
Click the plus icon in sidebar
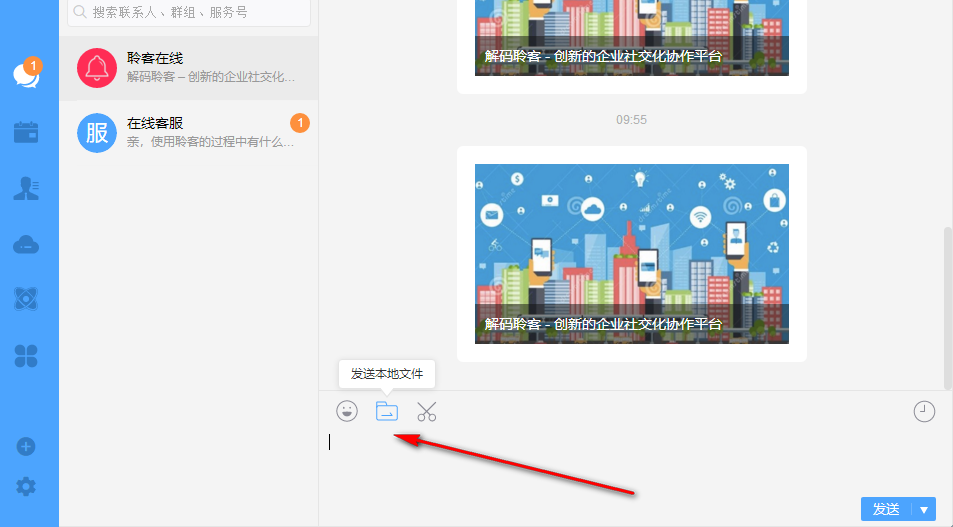click(26, 446)
